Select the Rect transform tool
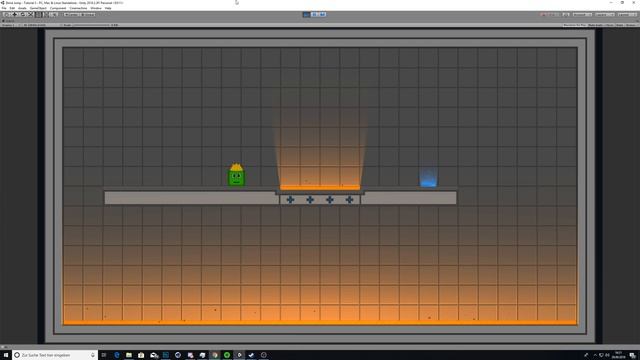The image size is (640, 360). [x=38, y=15]
